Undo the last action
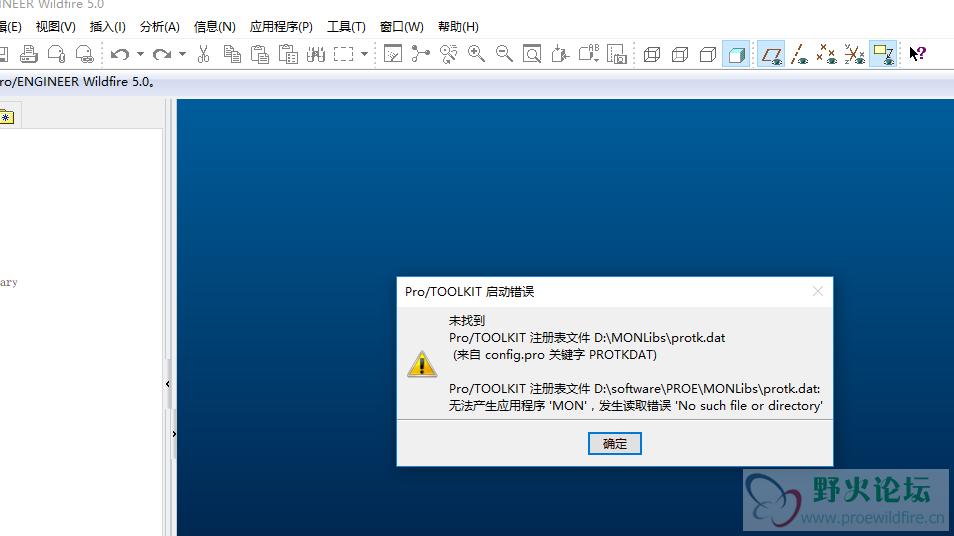954x536 pixels. point(120,54)
